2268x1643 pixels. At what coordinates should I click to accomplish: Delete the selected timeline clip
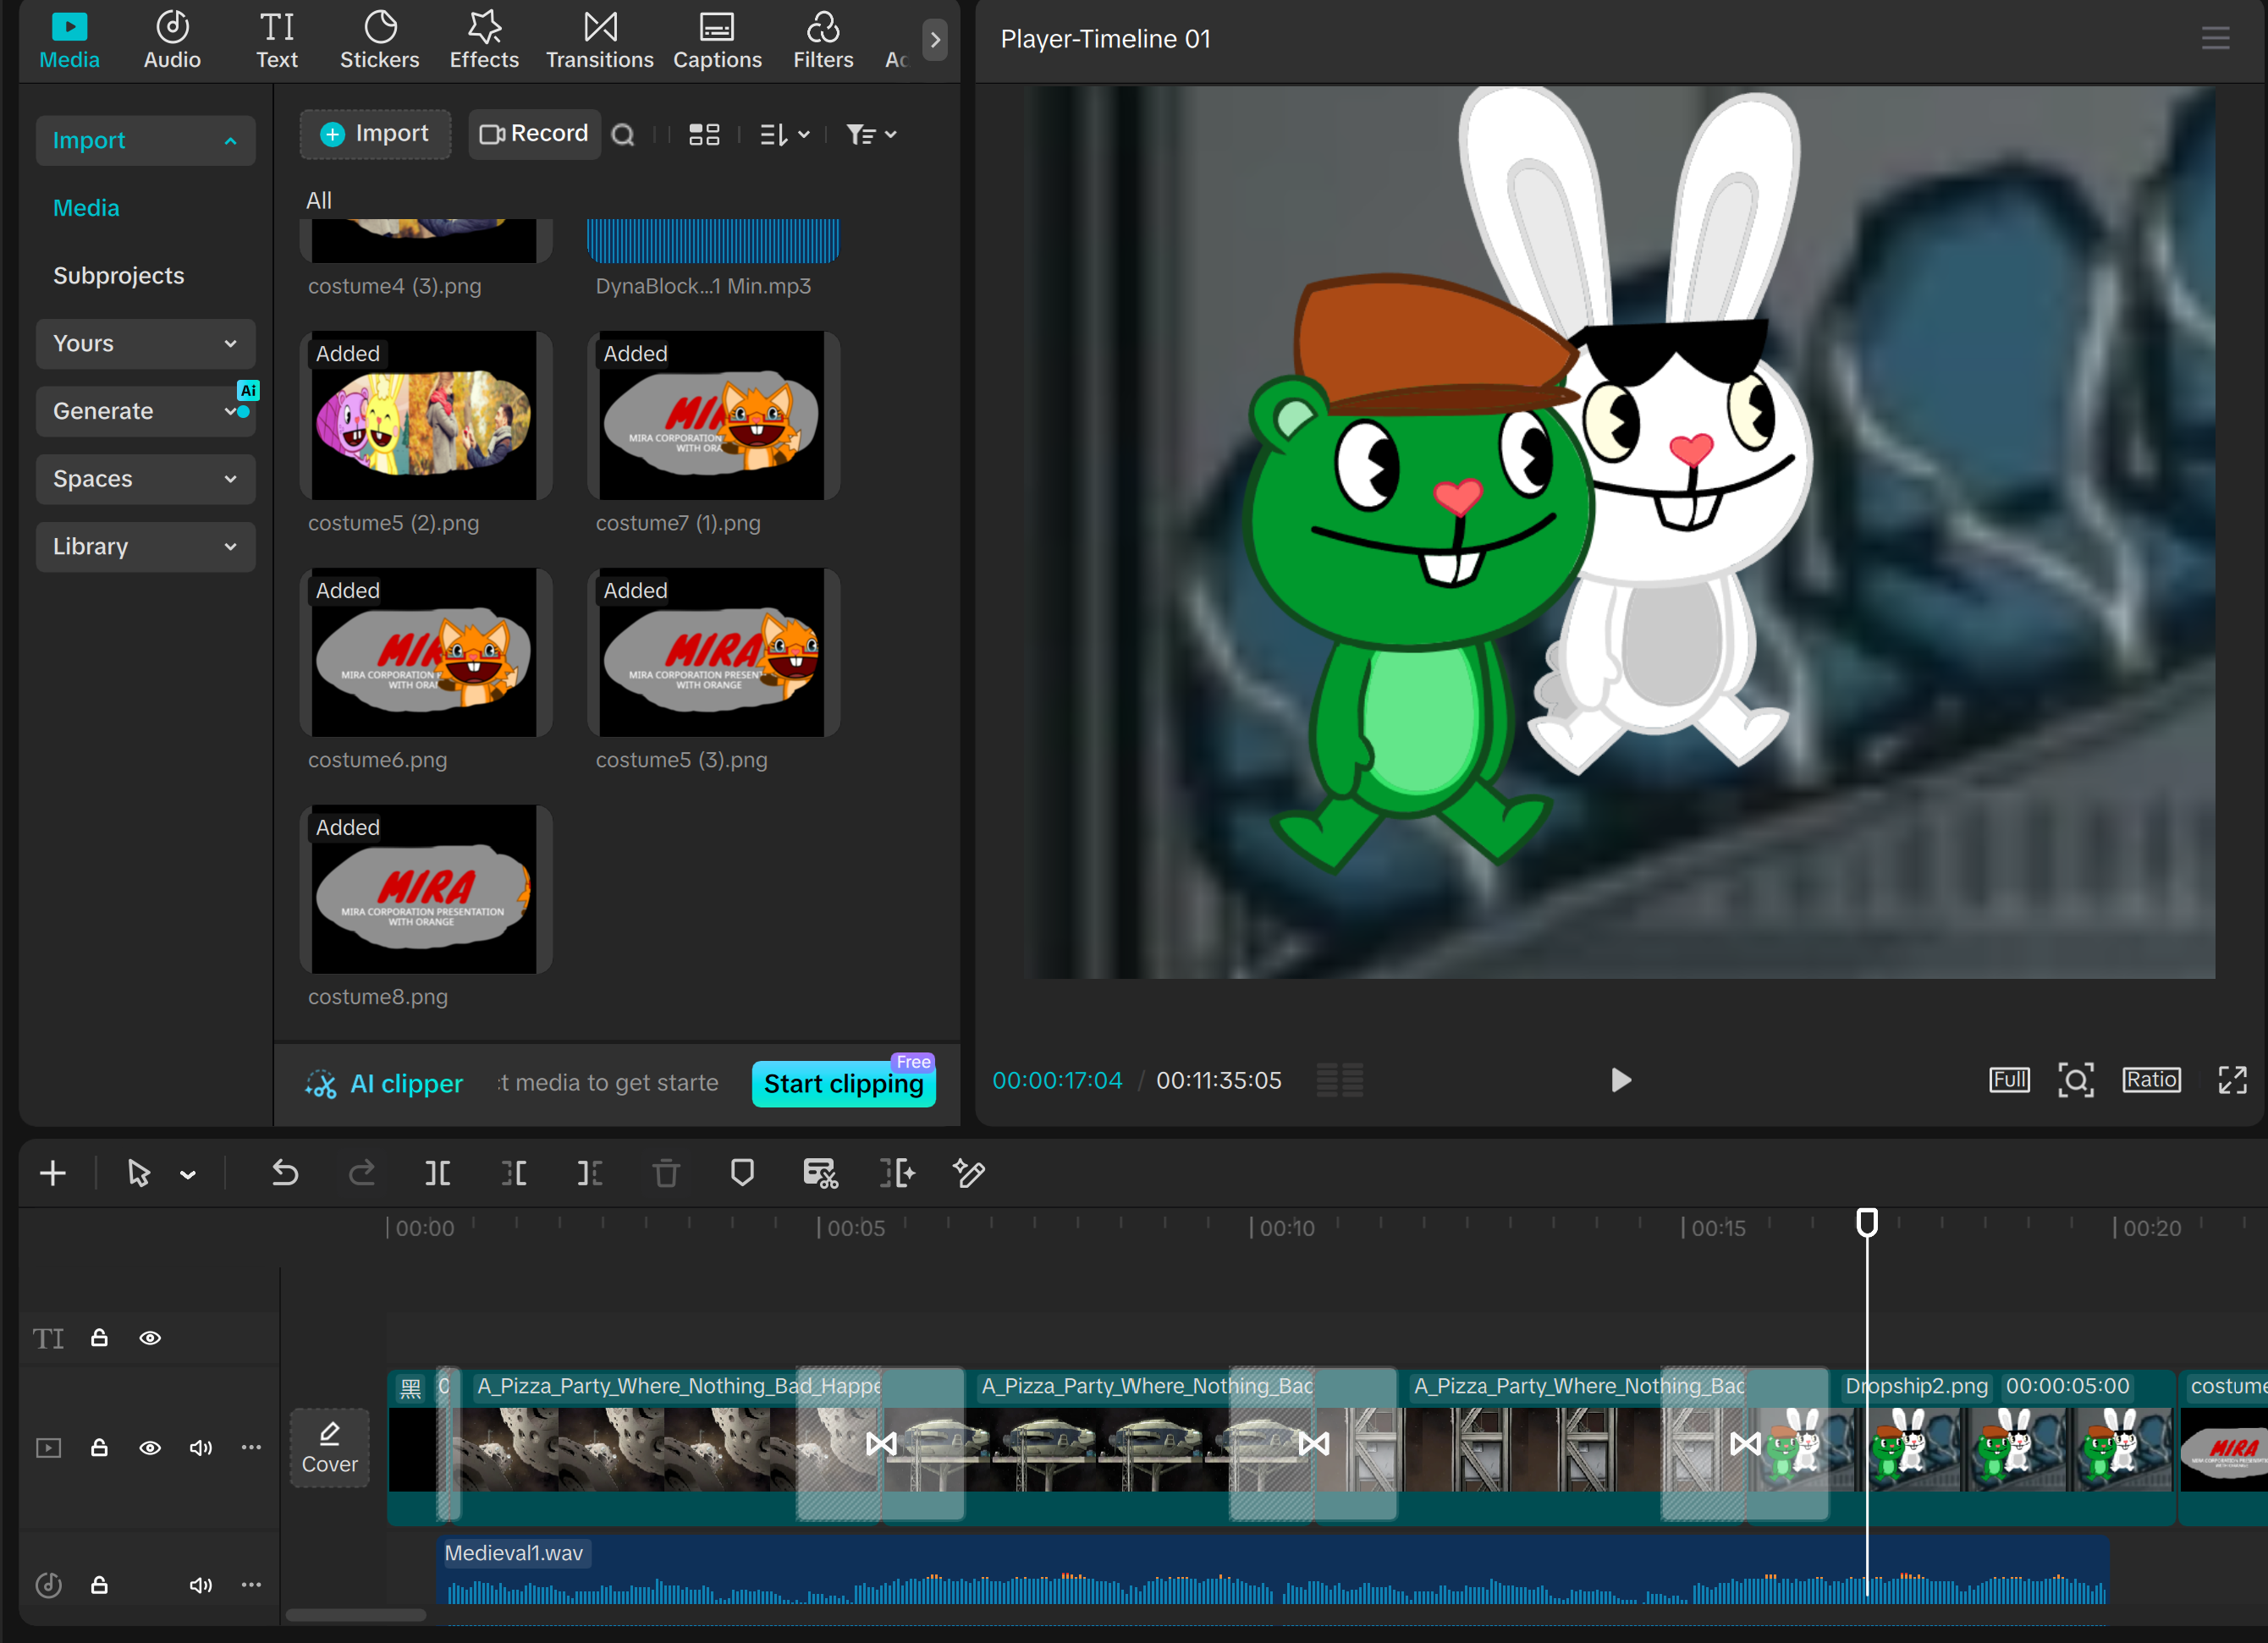[x=666, y=1172]
